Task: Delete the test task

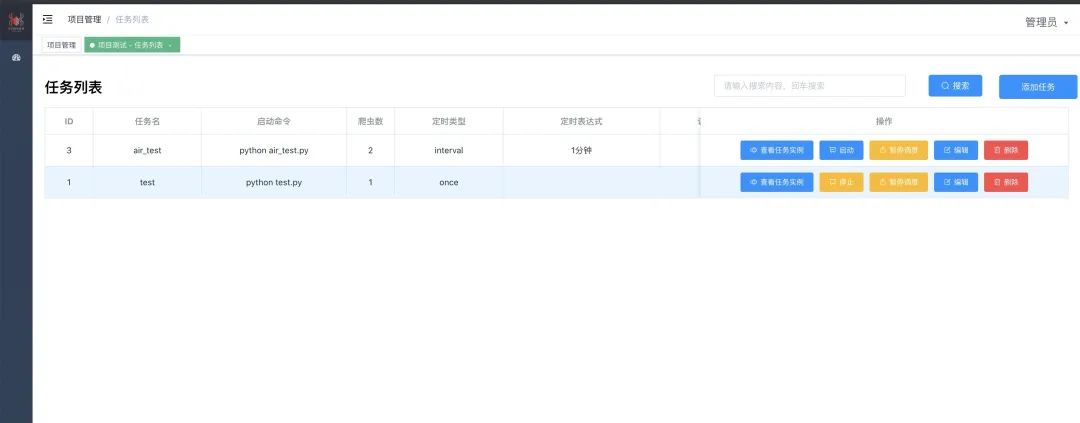Action: [1005, 182]
